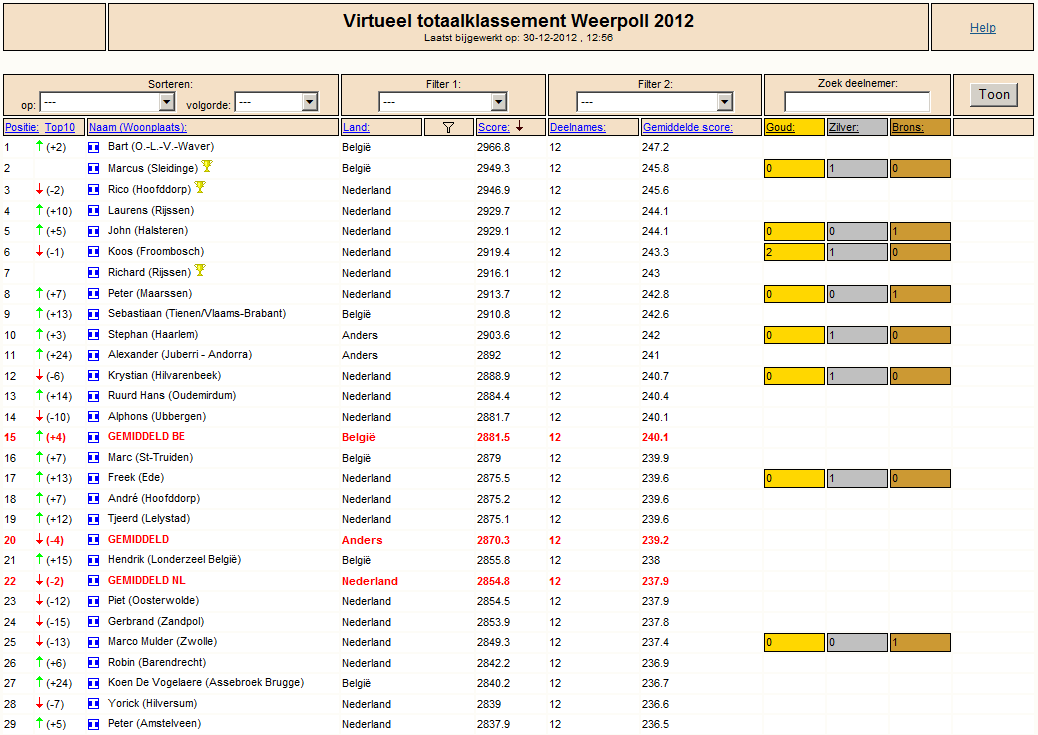Click the Toon button
The width and height of the screenshot is (1038, 735).
click(994, 95)
